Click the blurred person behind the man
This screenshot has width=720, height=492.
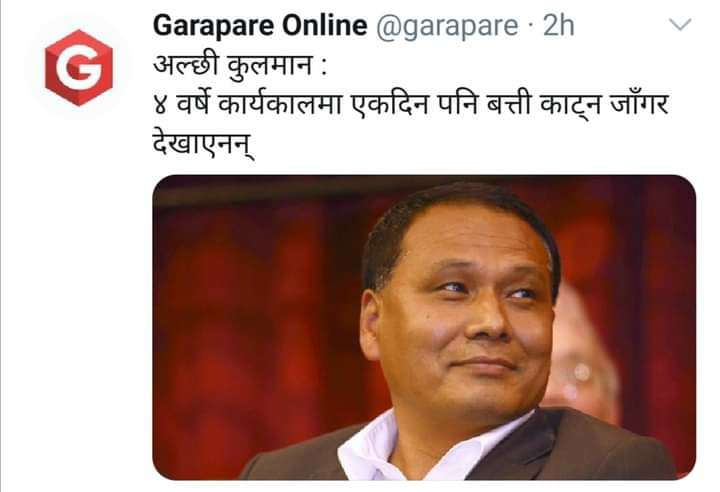[x=583, y=358]
